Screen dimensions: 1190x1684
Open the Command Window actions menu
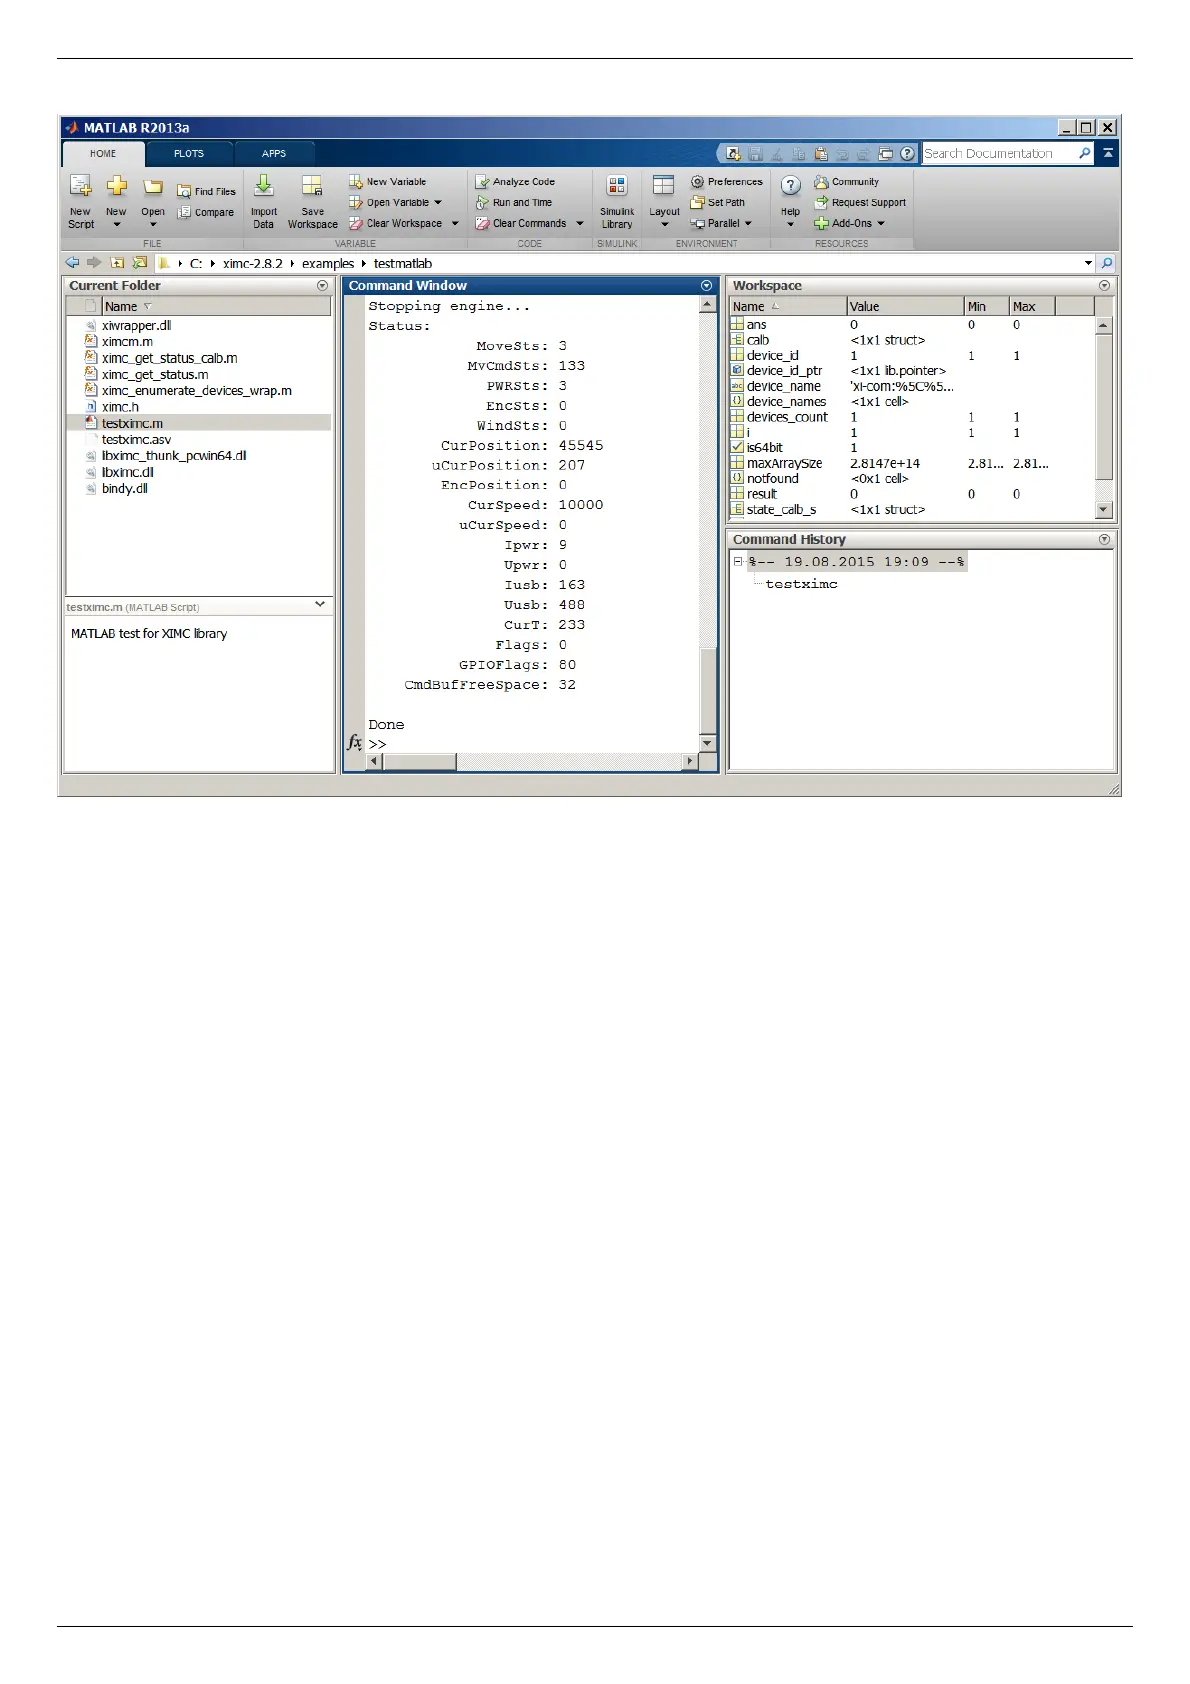(x=707, y=286)
